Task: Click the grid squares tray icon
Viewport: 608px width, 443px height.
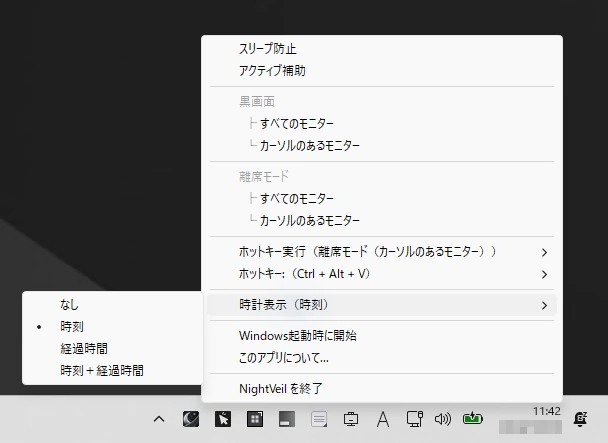Action: pos(255,419)
